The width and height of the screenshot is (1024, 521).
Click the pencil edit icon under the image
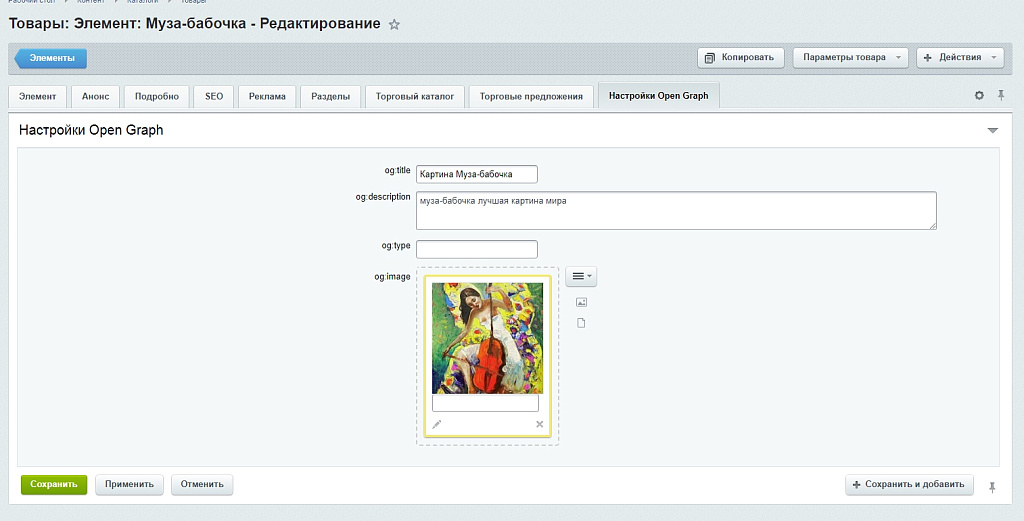(x=437, y=424)
